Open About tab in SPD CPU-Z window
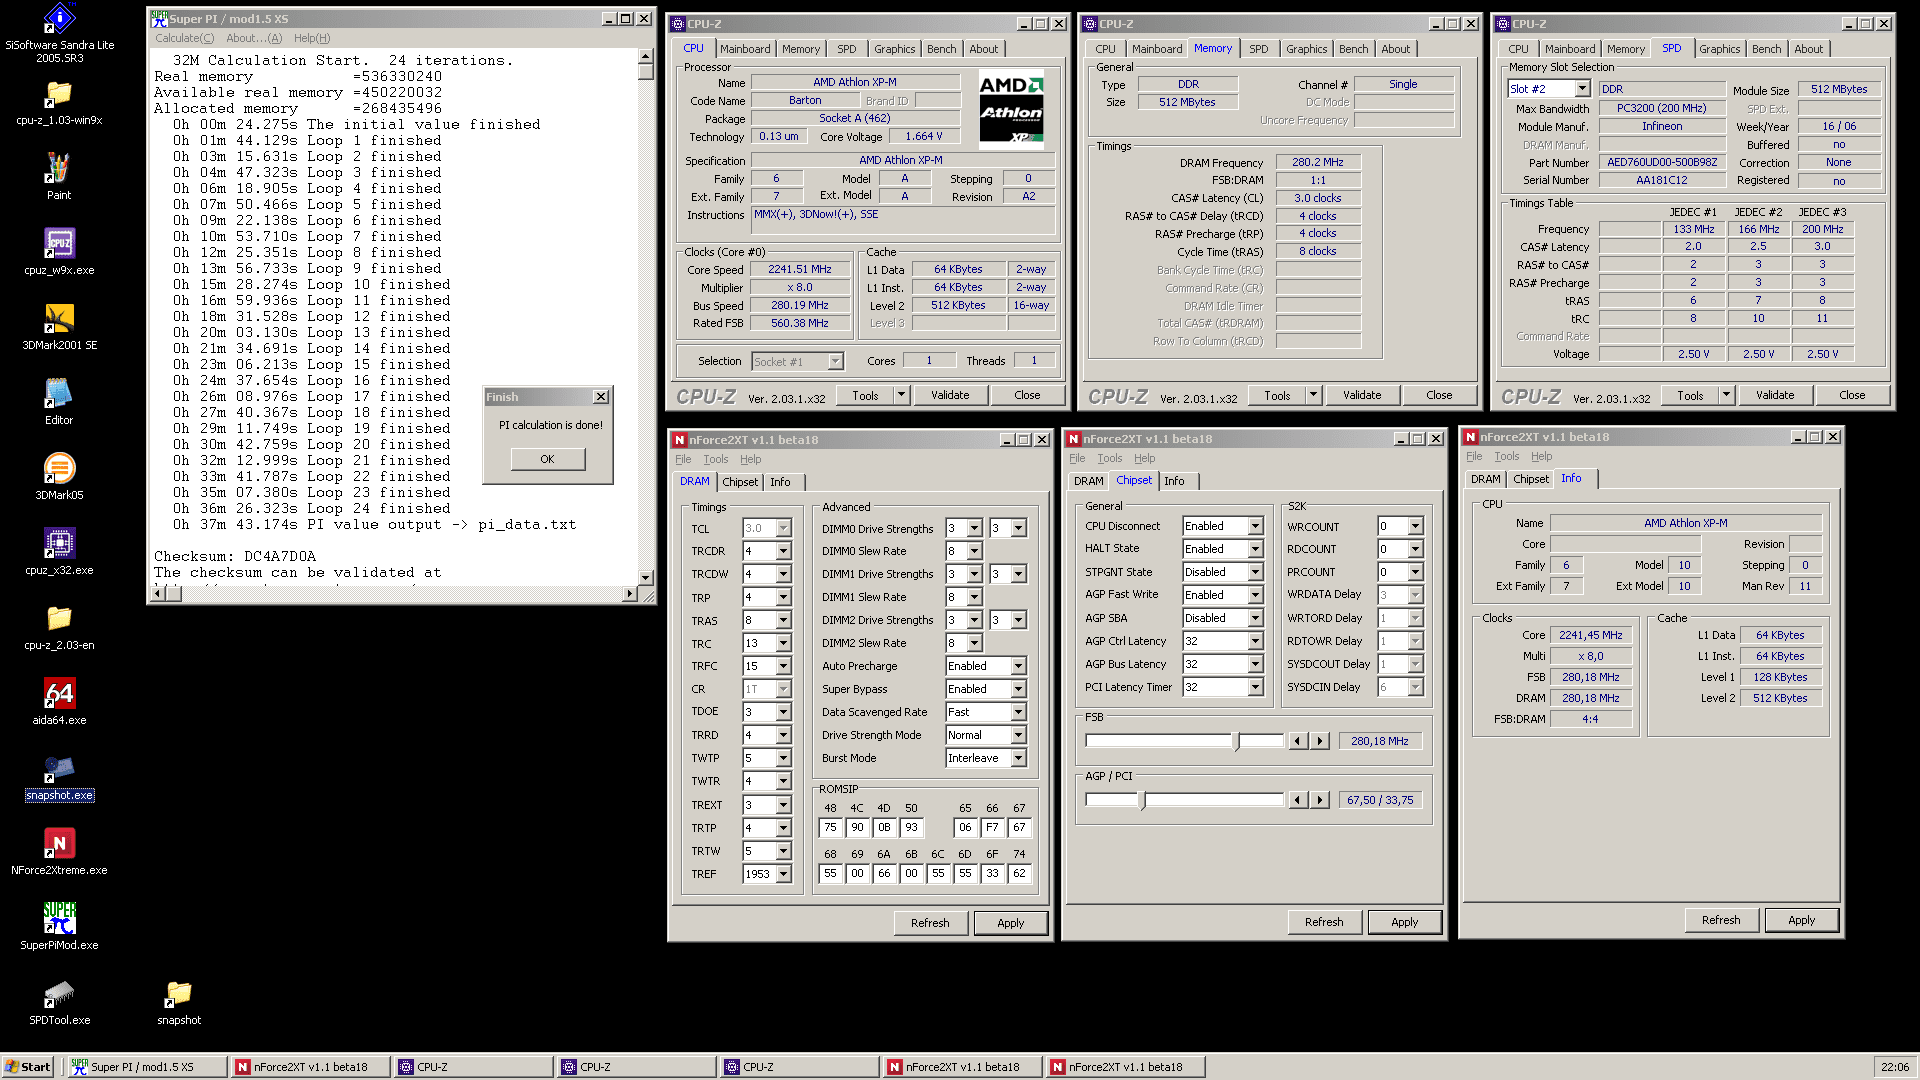This screenshot has height=1080, width=1920. coord(1808,49)
